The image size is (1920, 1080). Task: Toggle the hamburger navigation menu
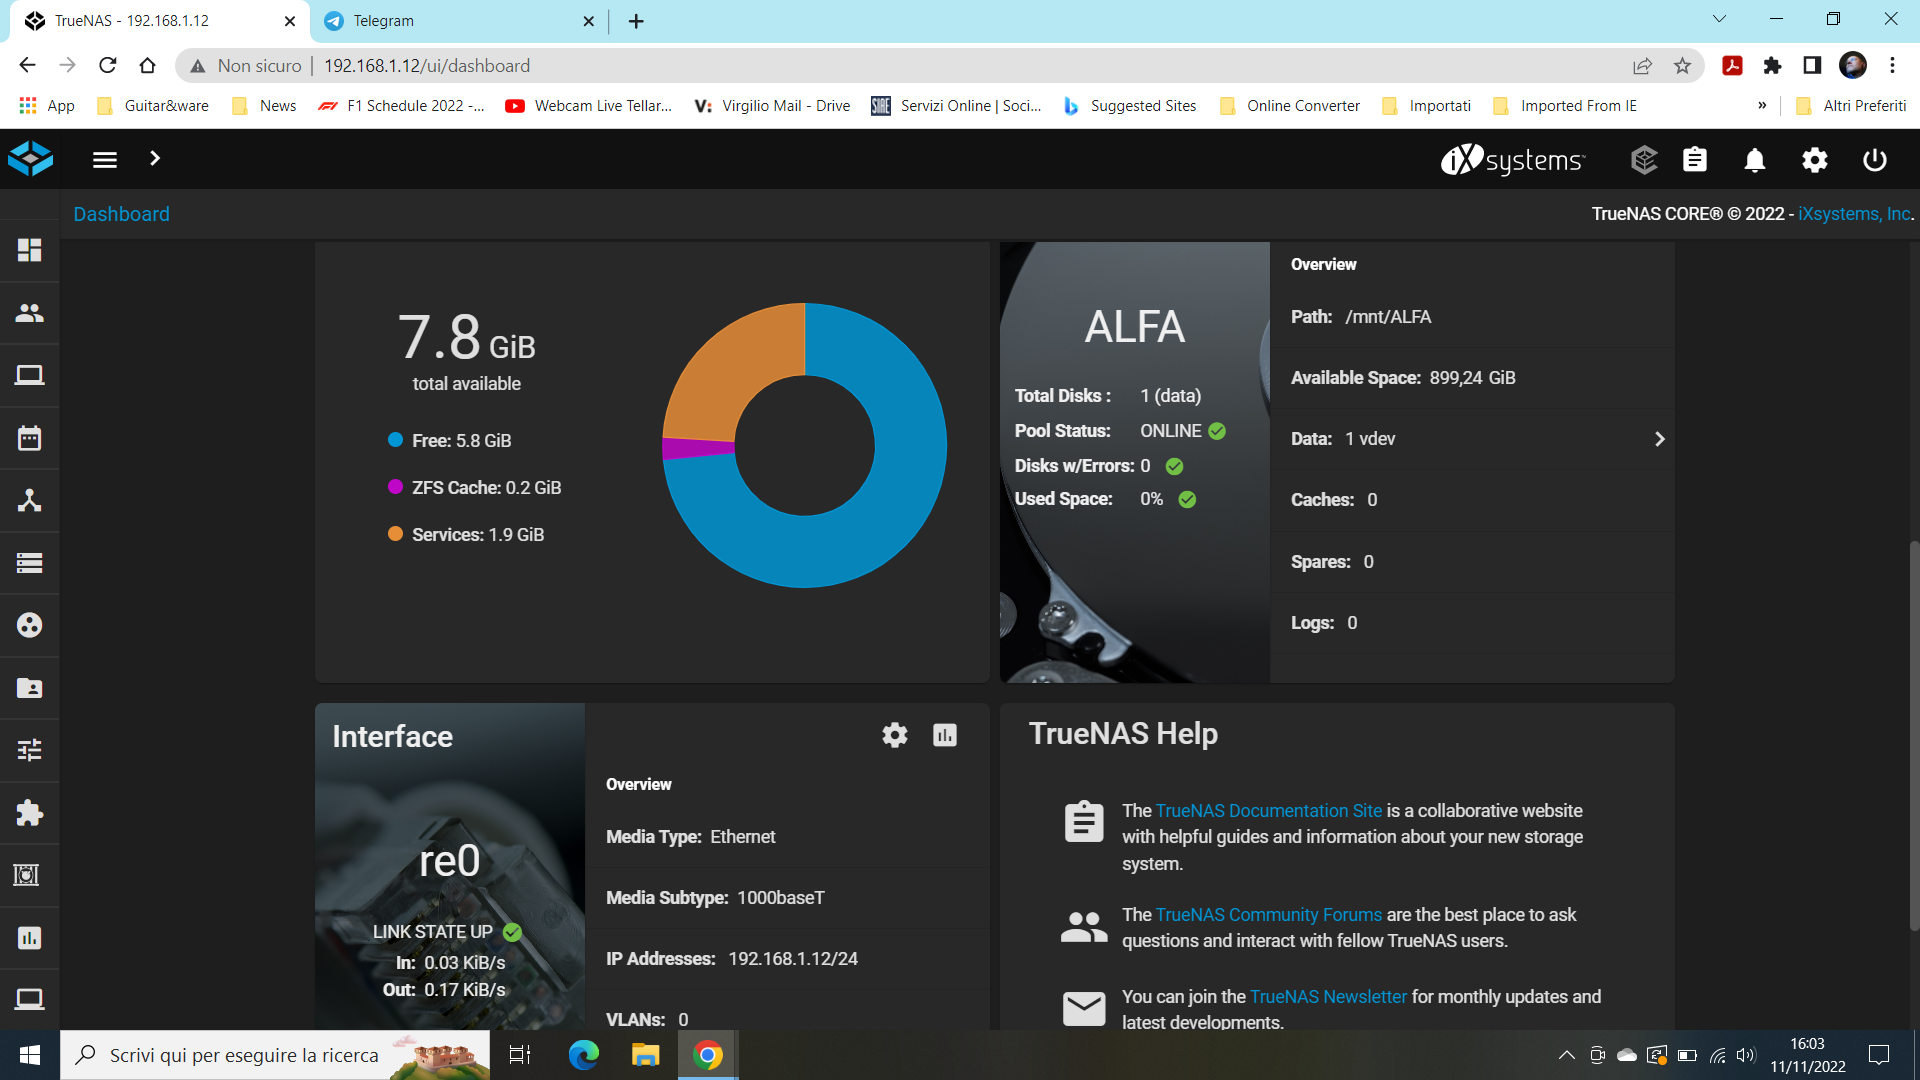tap(105, 160)
